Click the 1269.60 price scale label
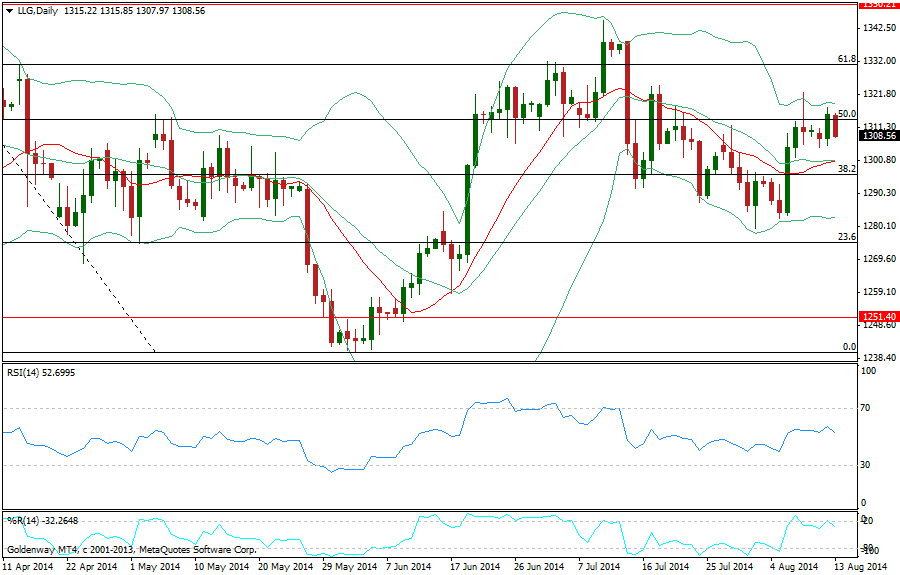This screenshot has height=575, width=900. click(878, 259)
